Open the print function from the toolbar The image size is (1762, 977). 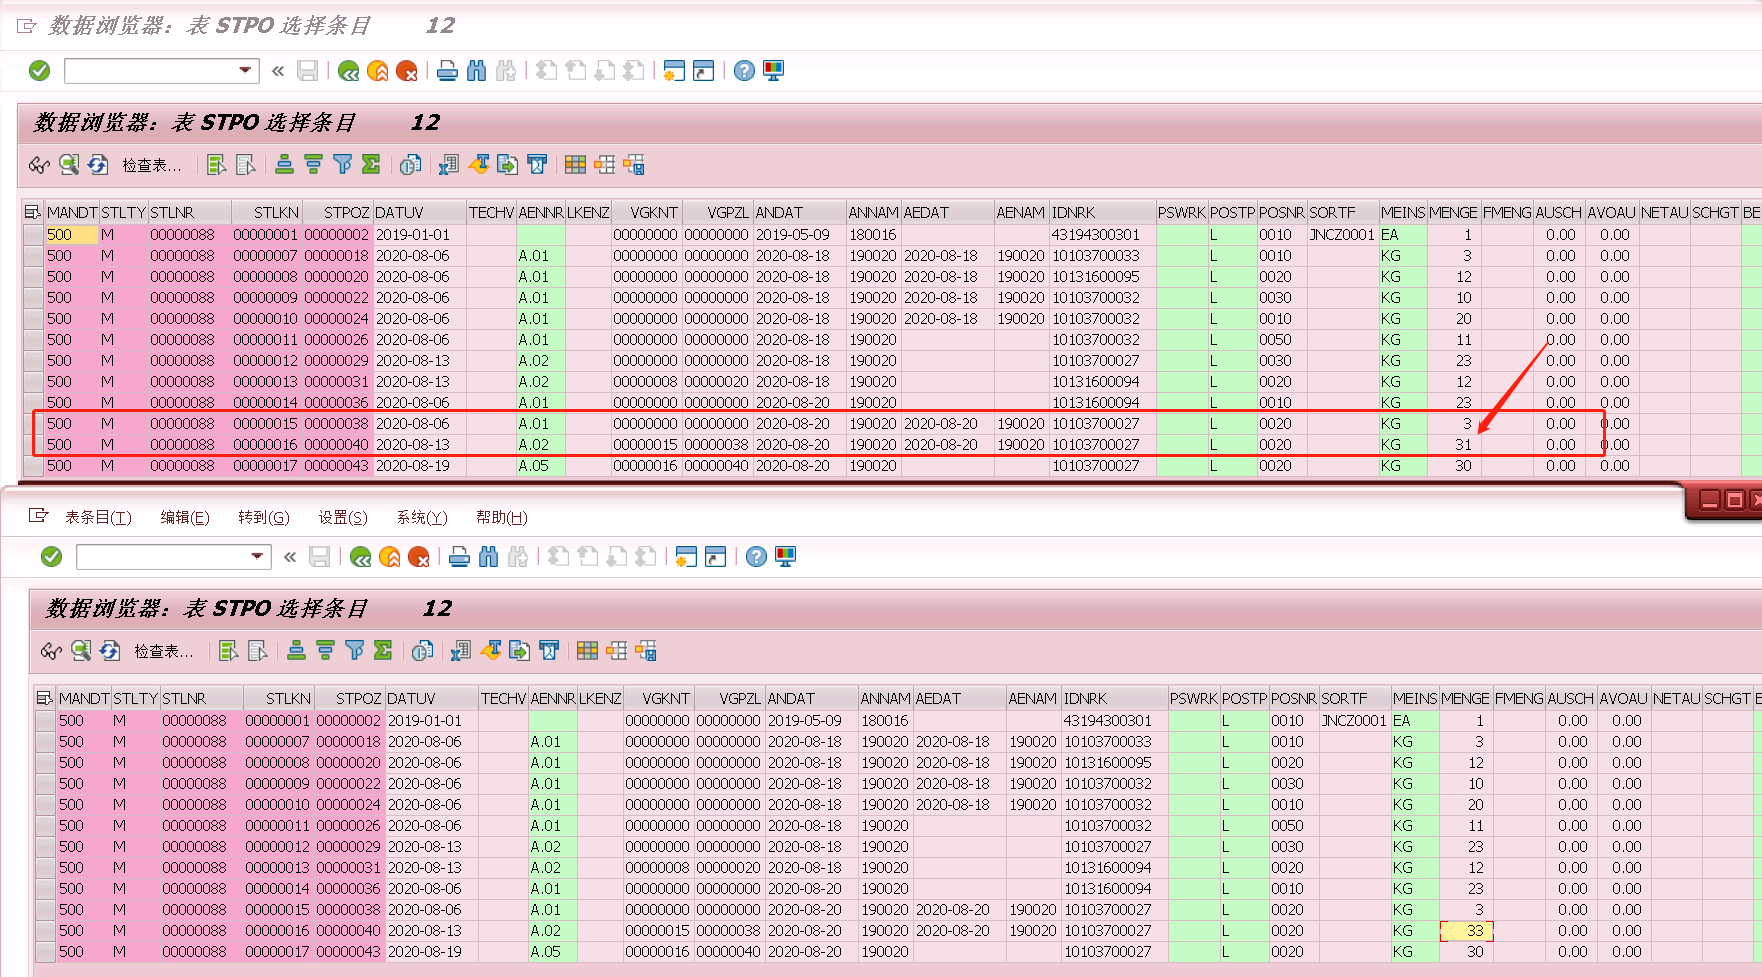(447, 70)
